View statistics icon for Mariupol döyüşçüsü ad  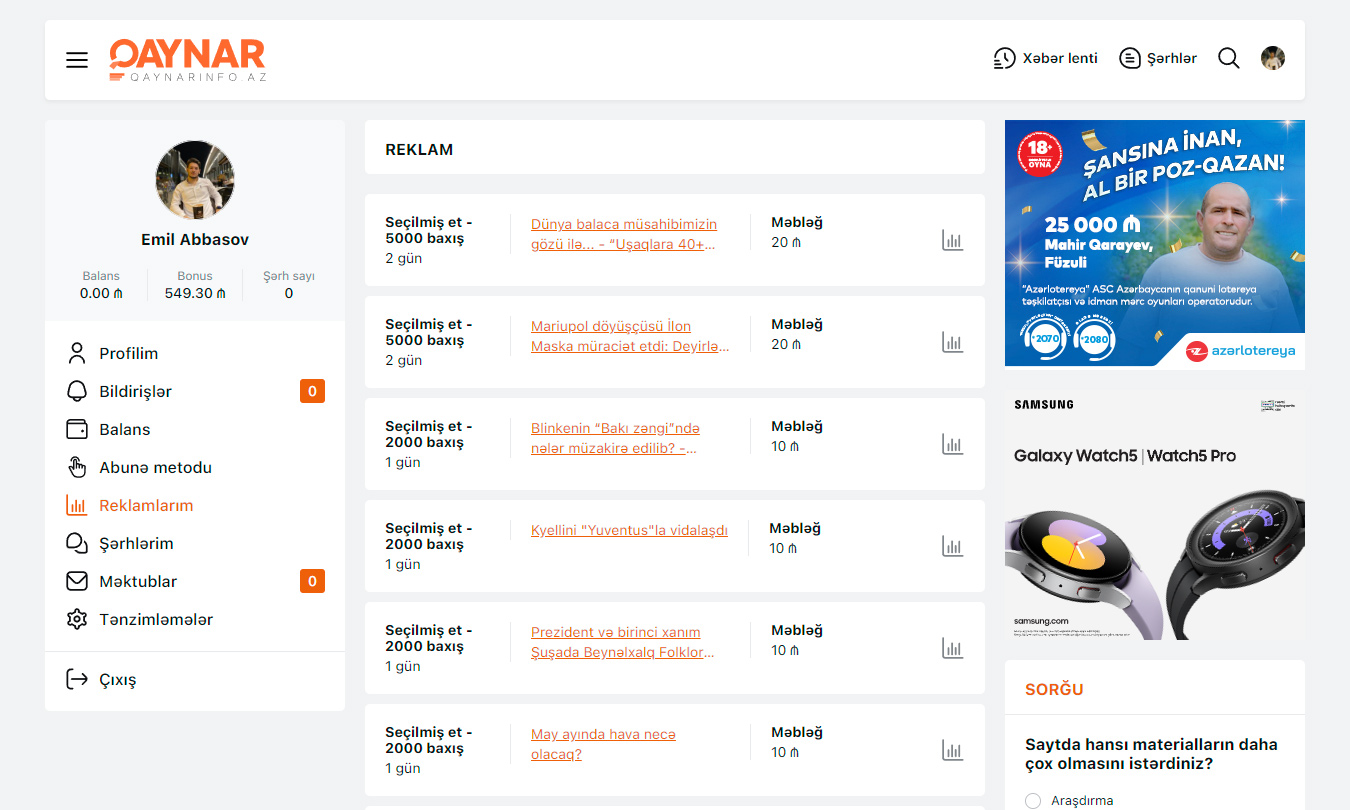point(952,342)
